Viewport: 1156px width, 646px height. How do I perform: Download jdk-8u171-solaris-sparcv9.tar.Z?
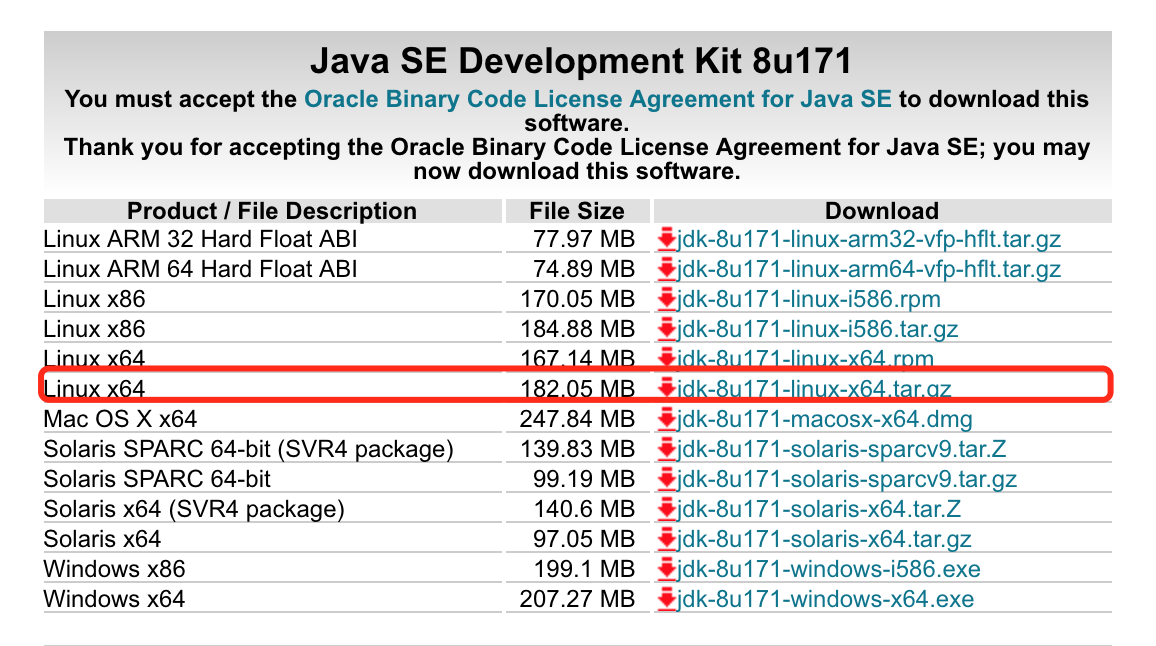pos(841,449)
